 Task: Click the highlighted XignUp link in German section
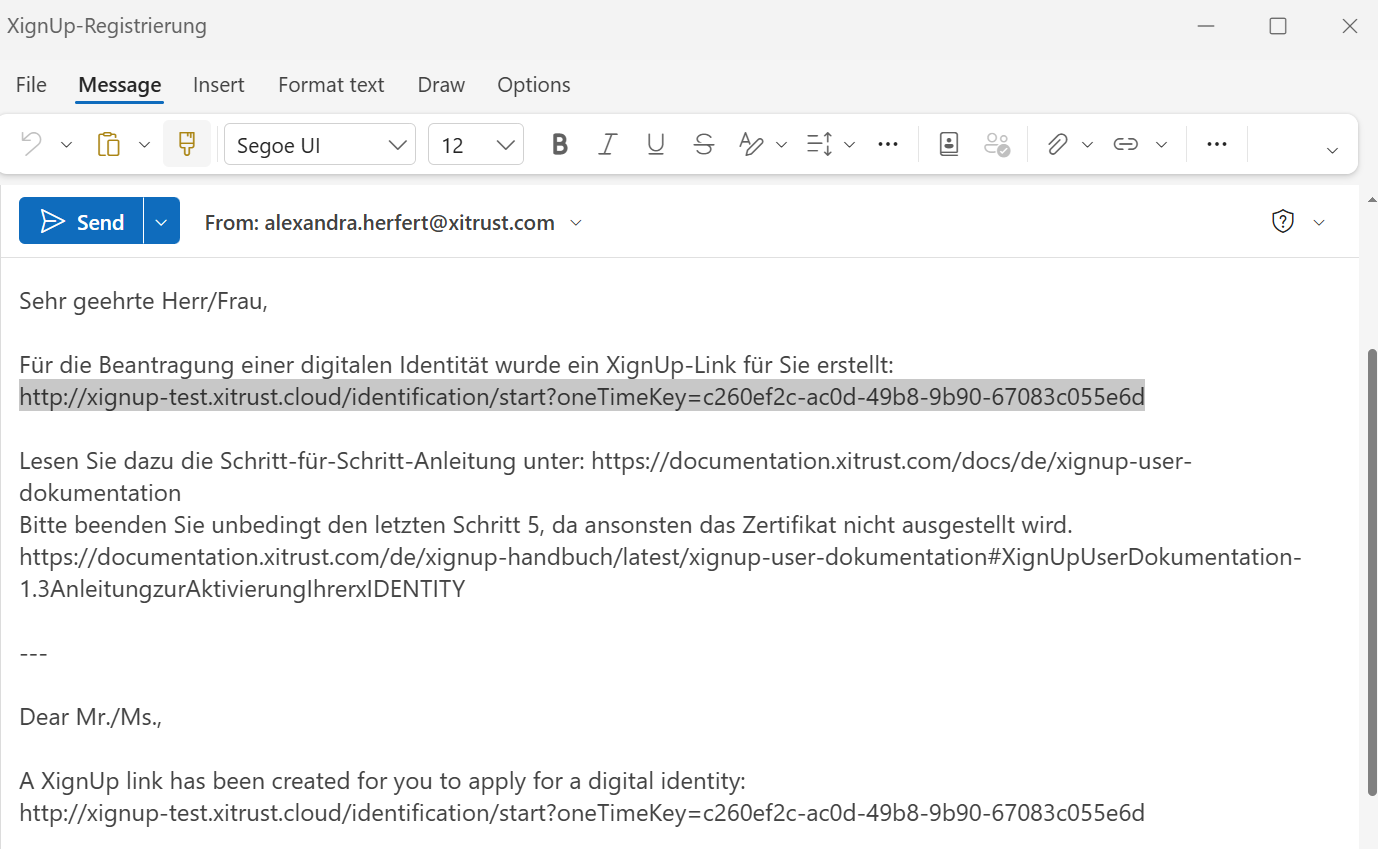582,397
